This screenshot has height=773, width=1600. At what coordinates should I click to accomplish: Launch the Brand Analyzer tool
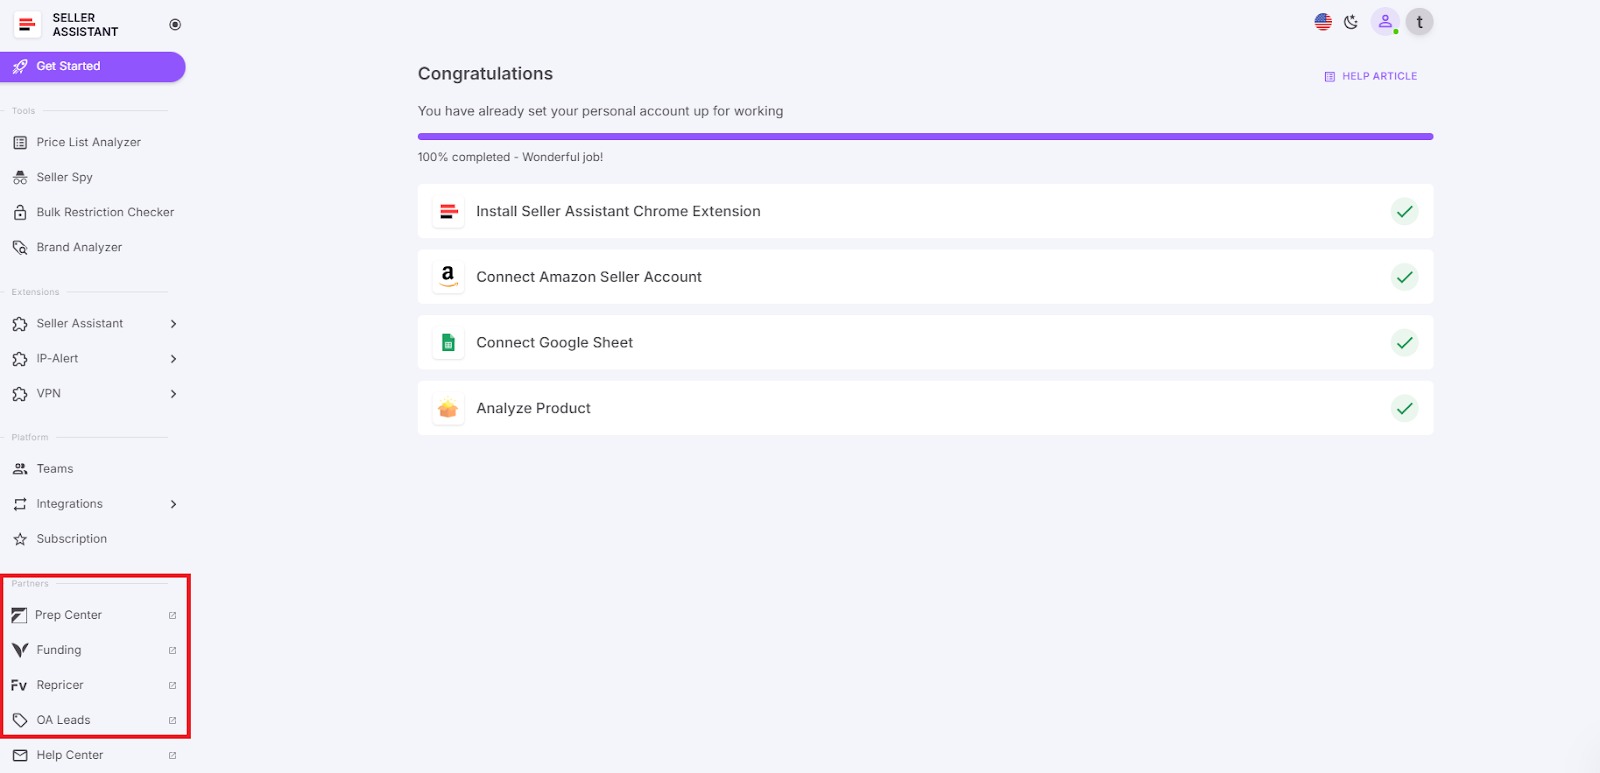(x=79, y=246)
